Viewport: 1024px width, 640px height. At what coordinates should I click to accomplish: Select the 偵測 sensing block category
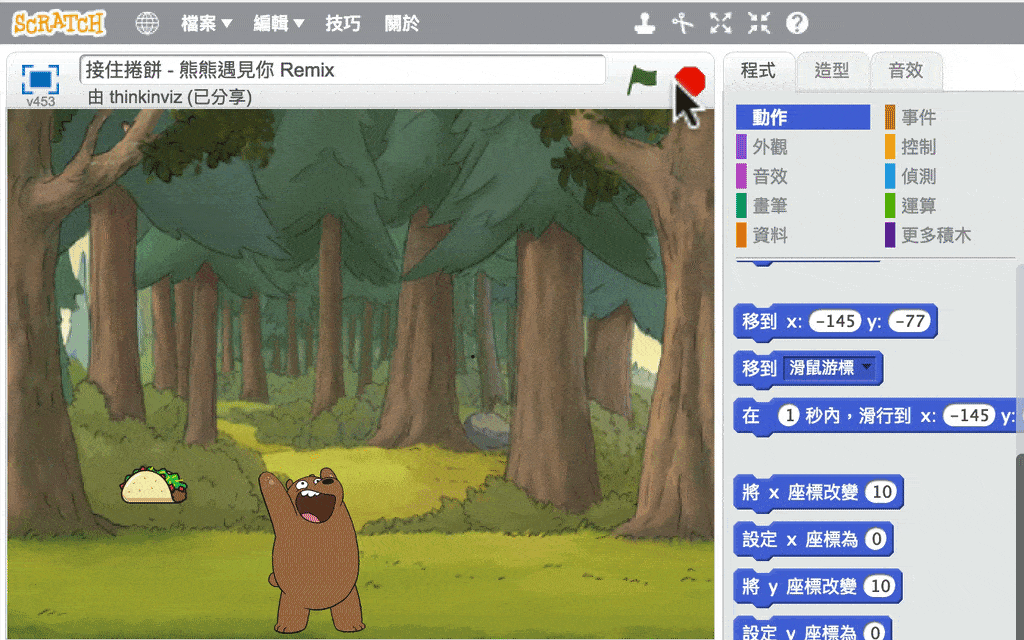[918, 176]
